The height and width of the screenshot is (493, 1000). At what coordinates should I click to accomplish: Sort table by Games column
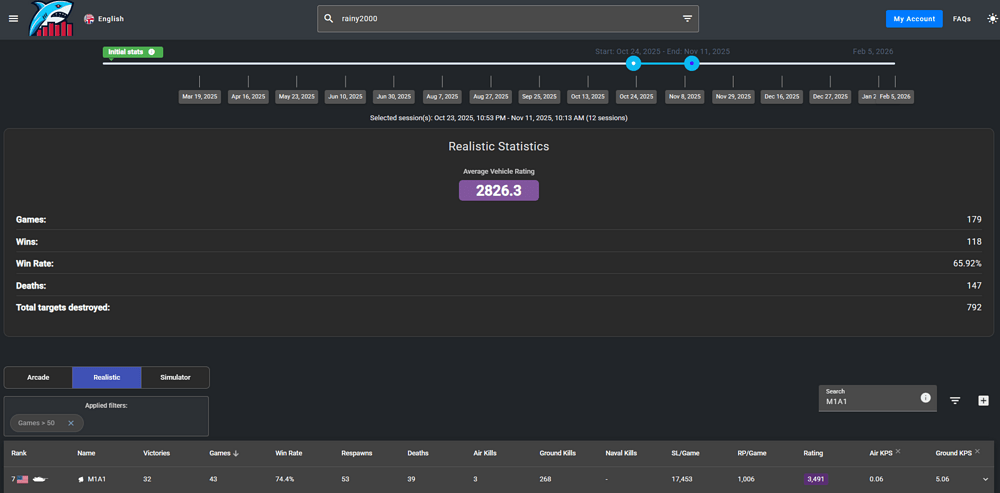(220, 453)
